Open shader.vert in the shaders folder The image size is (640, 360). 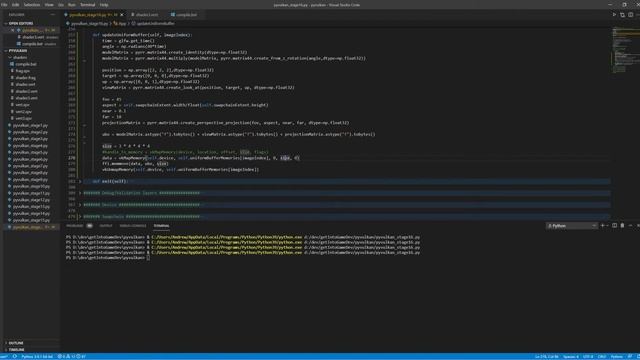tap(25, 84)
